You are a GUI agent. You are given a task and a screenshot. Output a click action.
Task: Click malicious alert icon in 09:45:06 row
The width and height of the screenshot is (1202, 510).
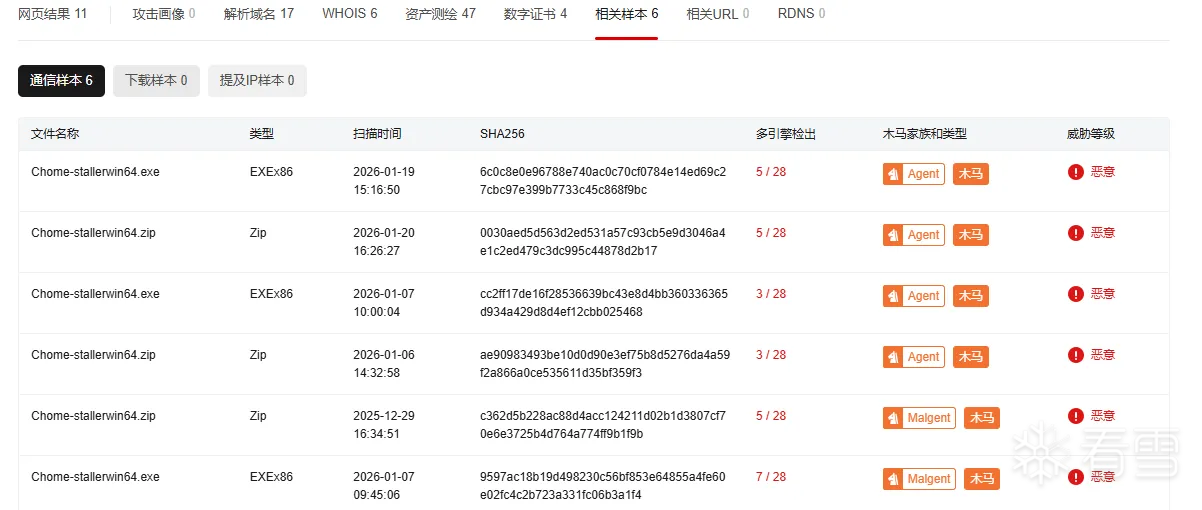pos(1076,477)
